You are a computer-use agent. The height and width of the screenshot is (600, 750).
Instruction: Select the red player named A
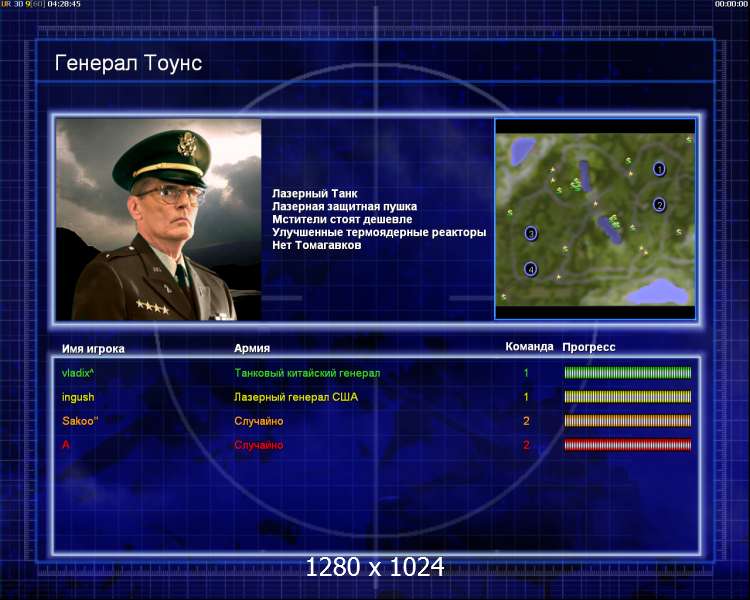[x=66, y=444]
